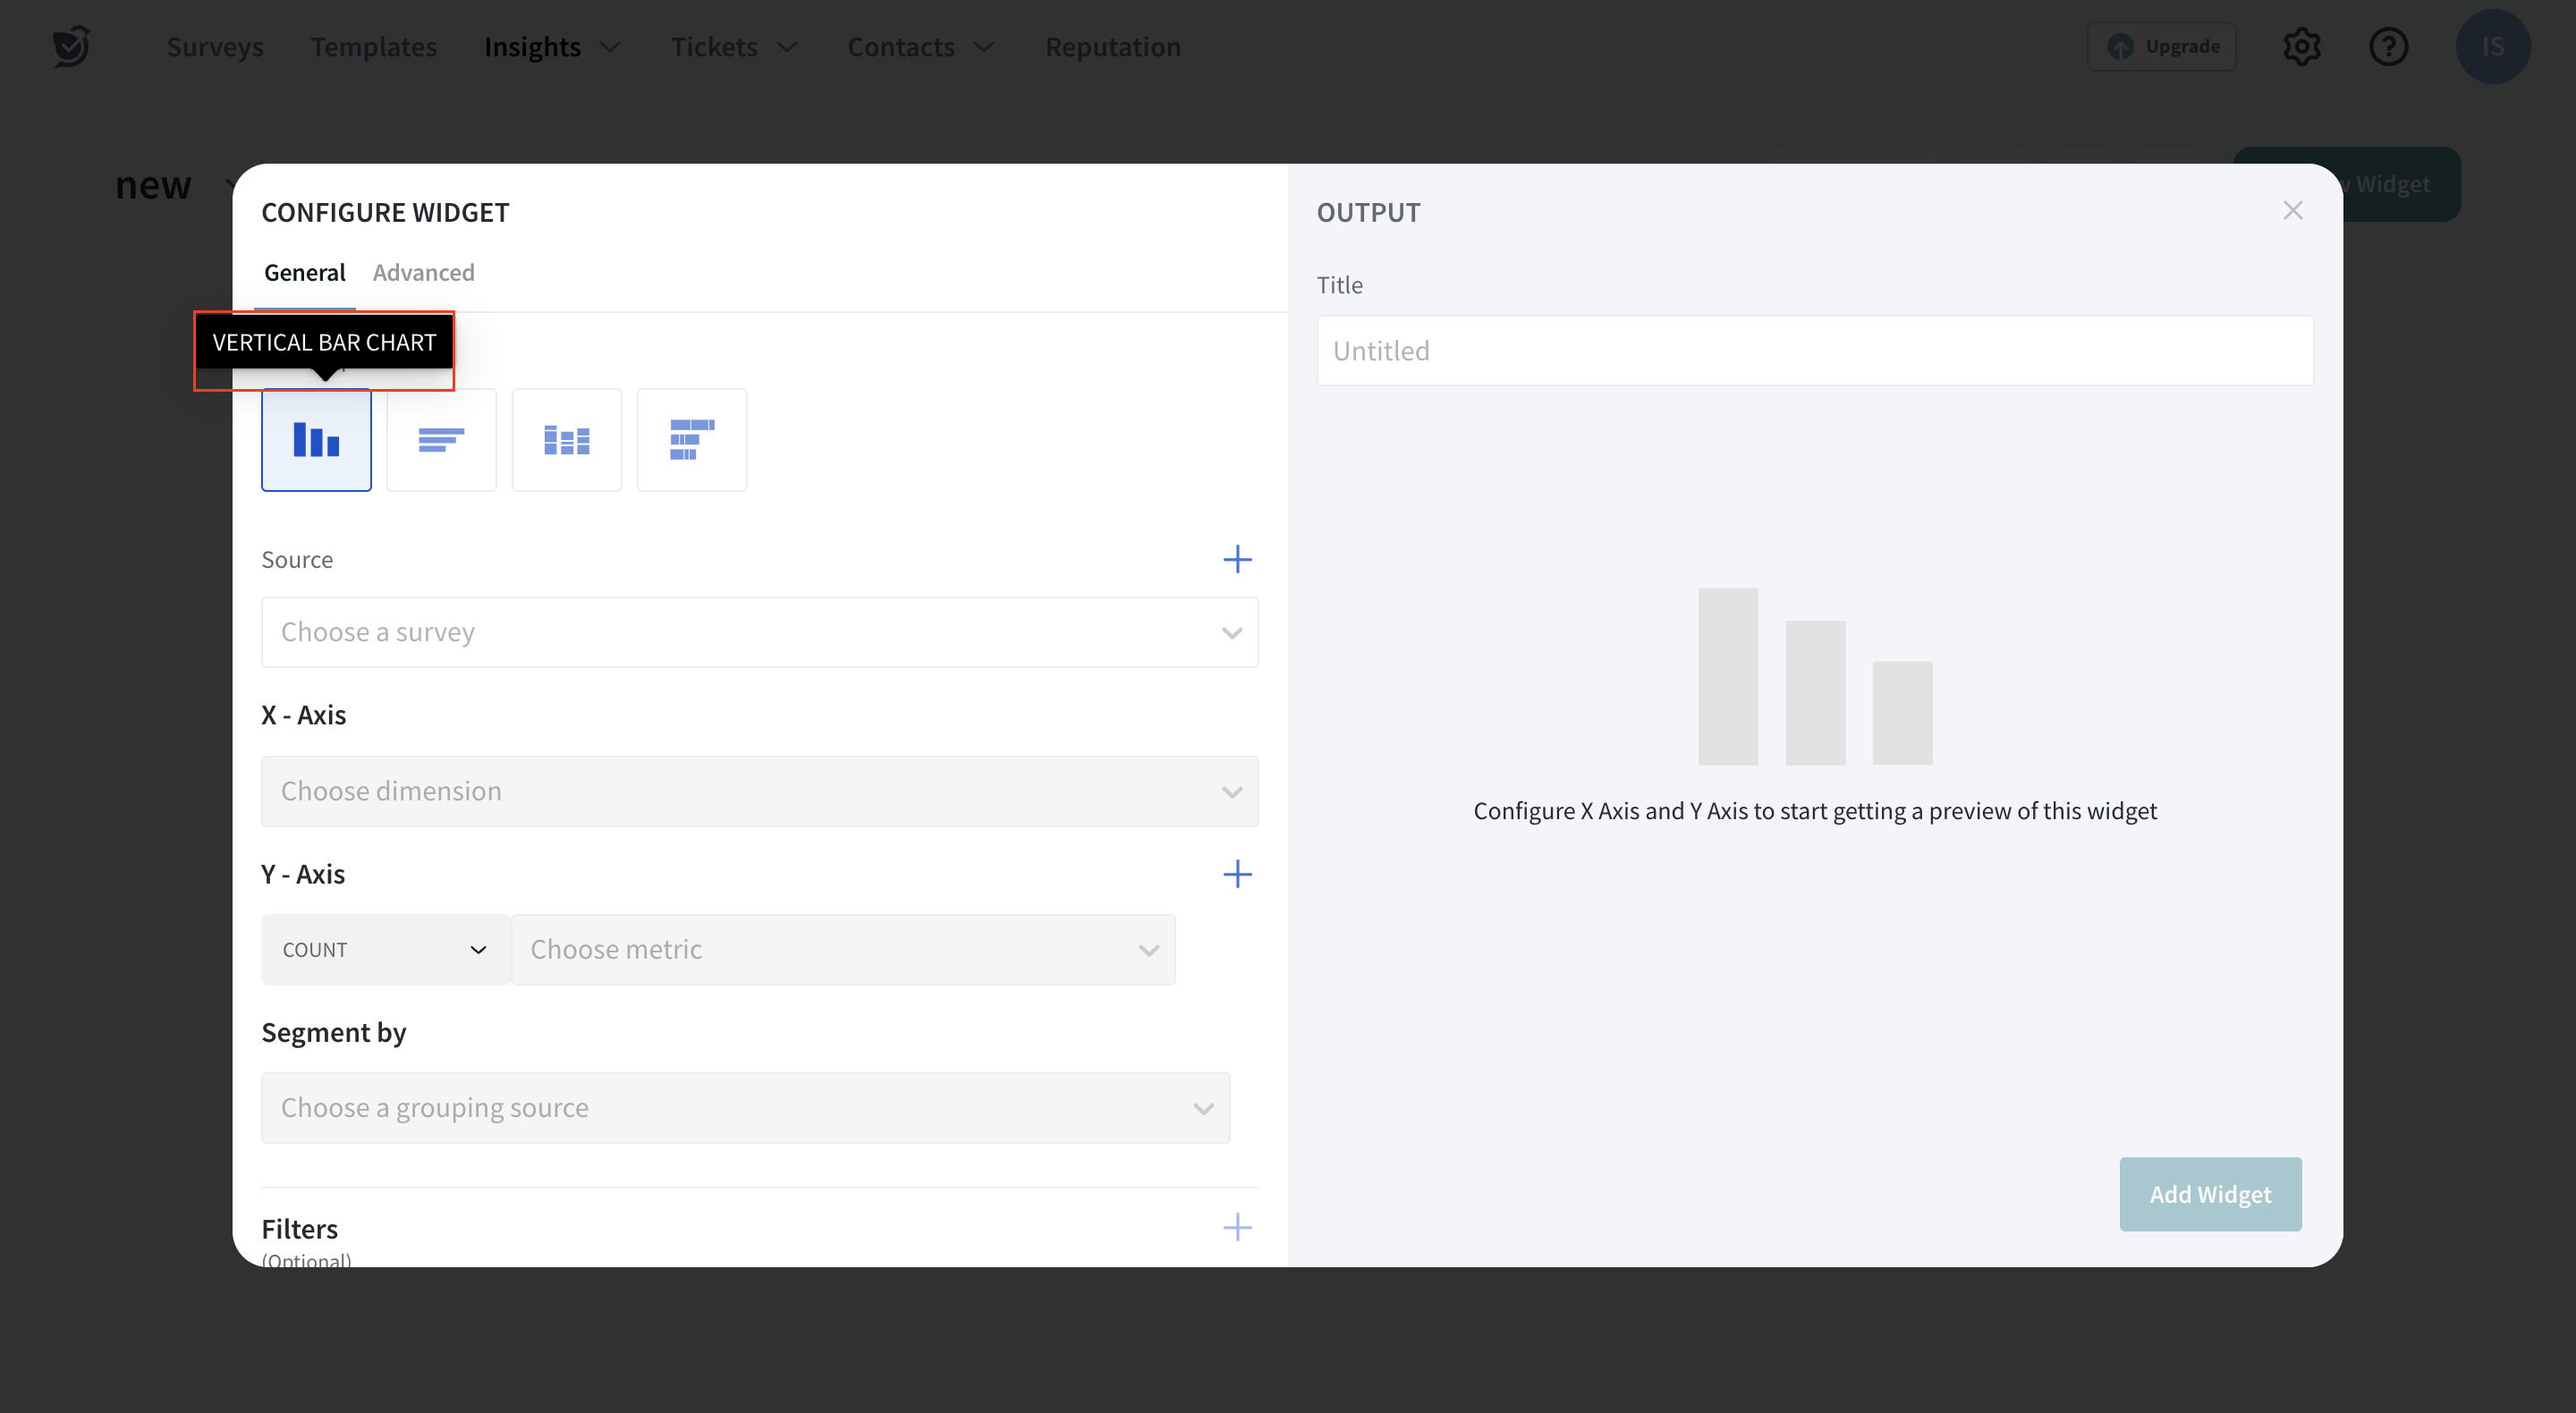Expand the Choose metric dropdown

tap(842, 950)
